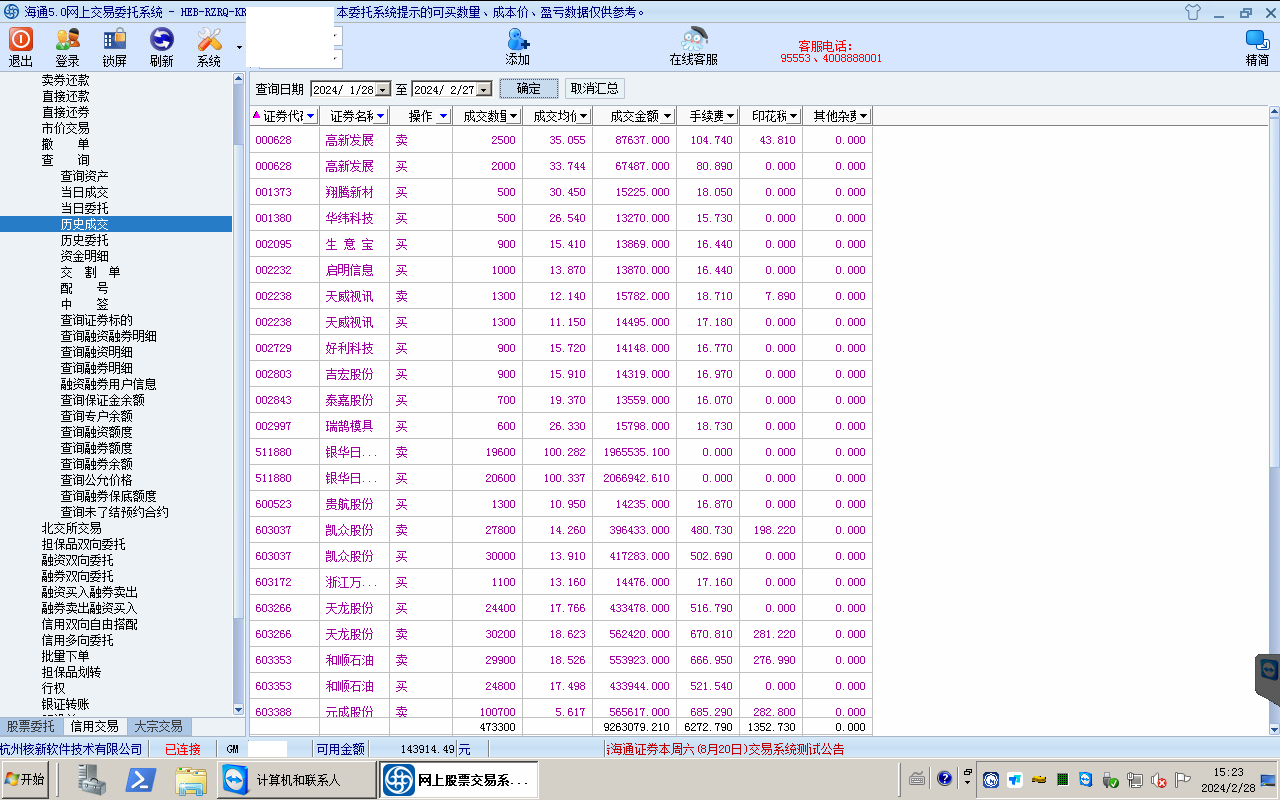Screen dimensions: 1280x800
Task: Select 资金明细 in the left tree
Action: point(84,256)
